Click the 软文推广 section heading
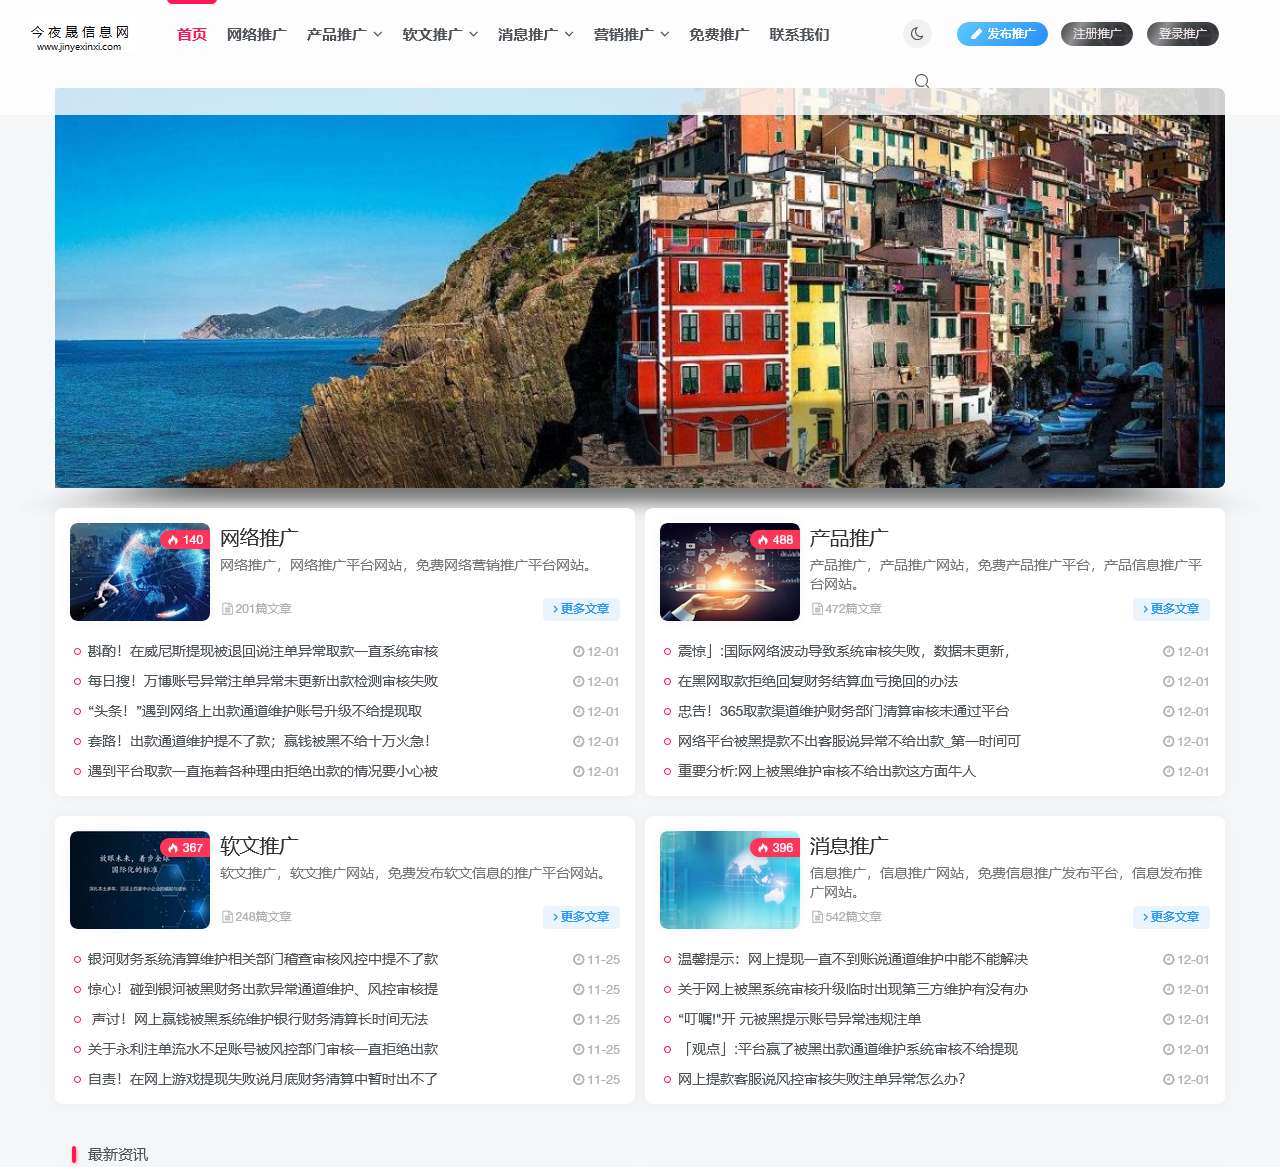This screenshot has height=1167, width=1280. [260, 846]
